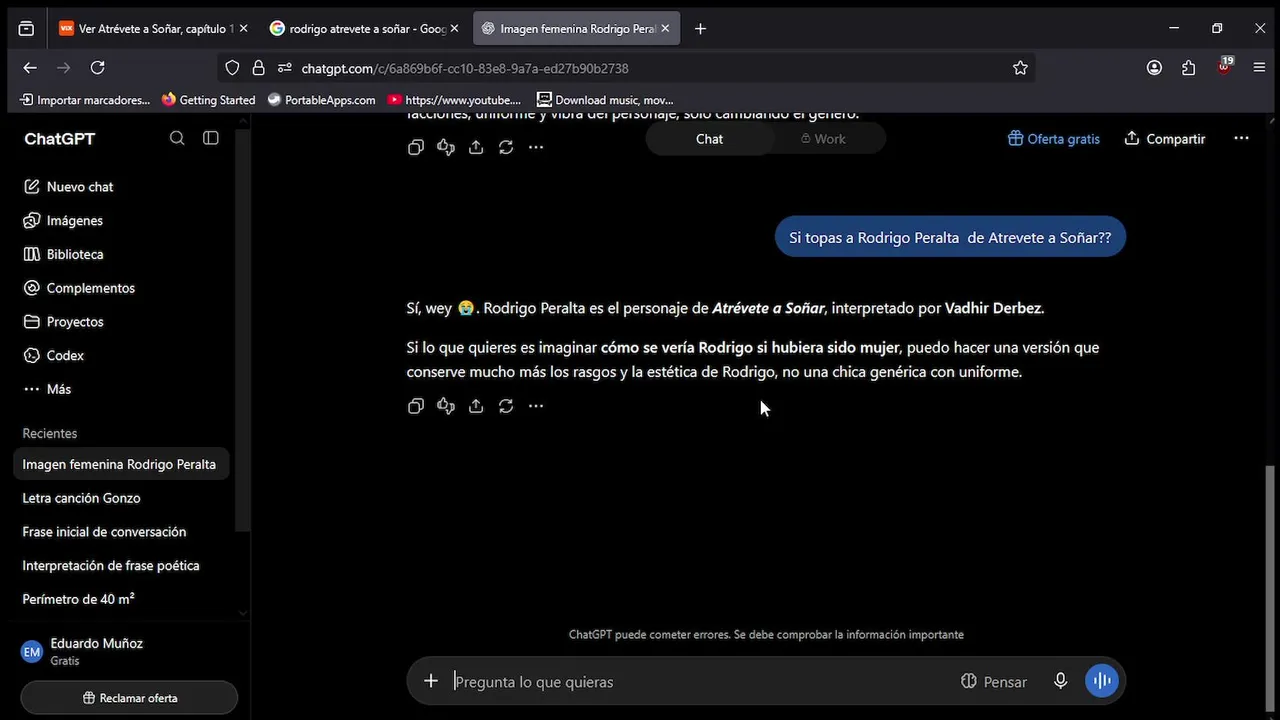Open Importar marcadores bookmark
Image resolution: width=1280 pixels, height=720 pixels.
coord(85,100)
